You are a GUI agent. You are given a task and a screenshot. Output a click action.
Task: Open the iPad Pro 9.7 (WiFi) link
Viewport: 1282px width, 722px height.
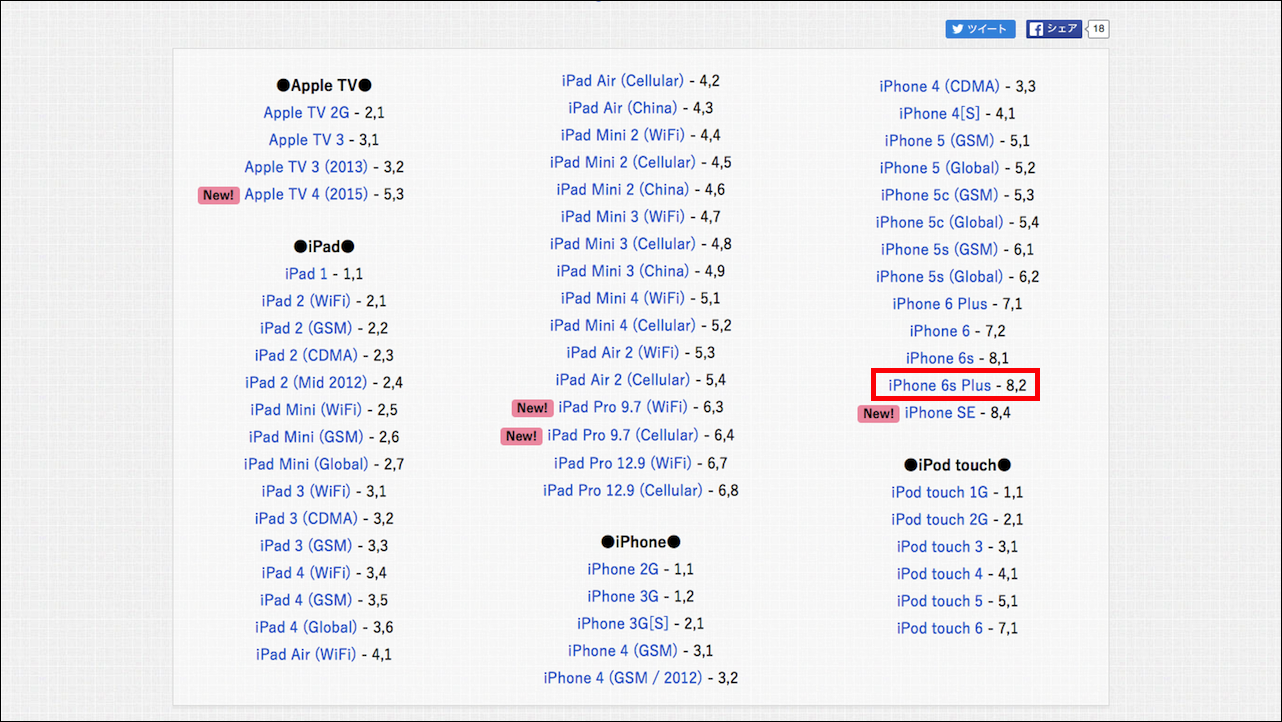[623, 407]
